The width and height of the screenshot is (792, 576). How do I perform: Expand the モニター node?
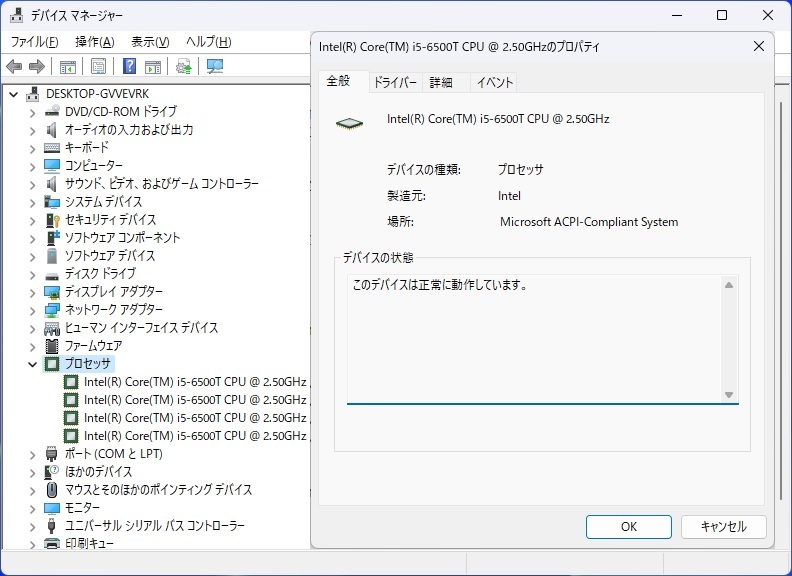click(x=32, y=508)
